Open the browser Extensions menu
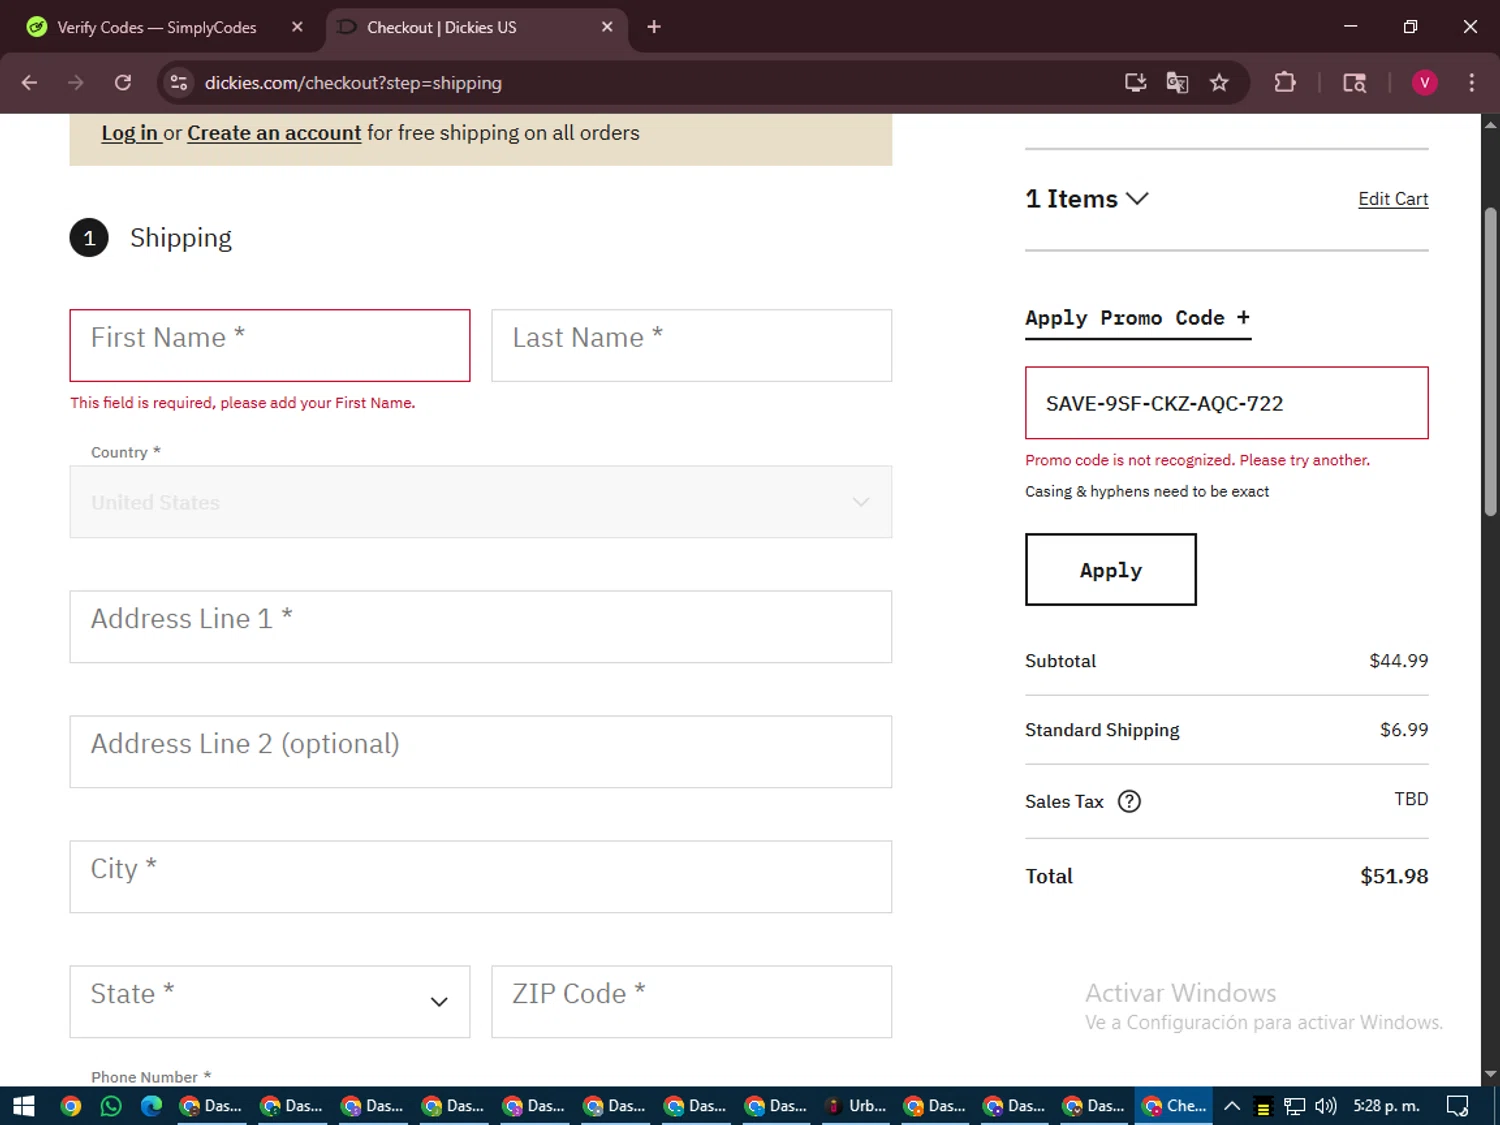Image resolution: width=1500 pixels, height=1125 pixels. (1285, 83)
